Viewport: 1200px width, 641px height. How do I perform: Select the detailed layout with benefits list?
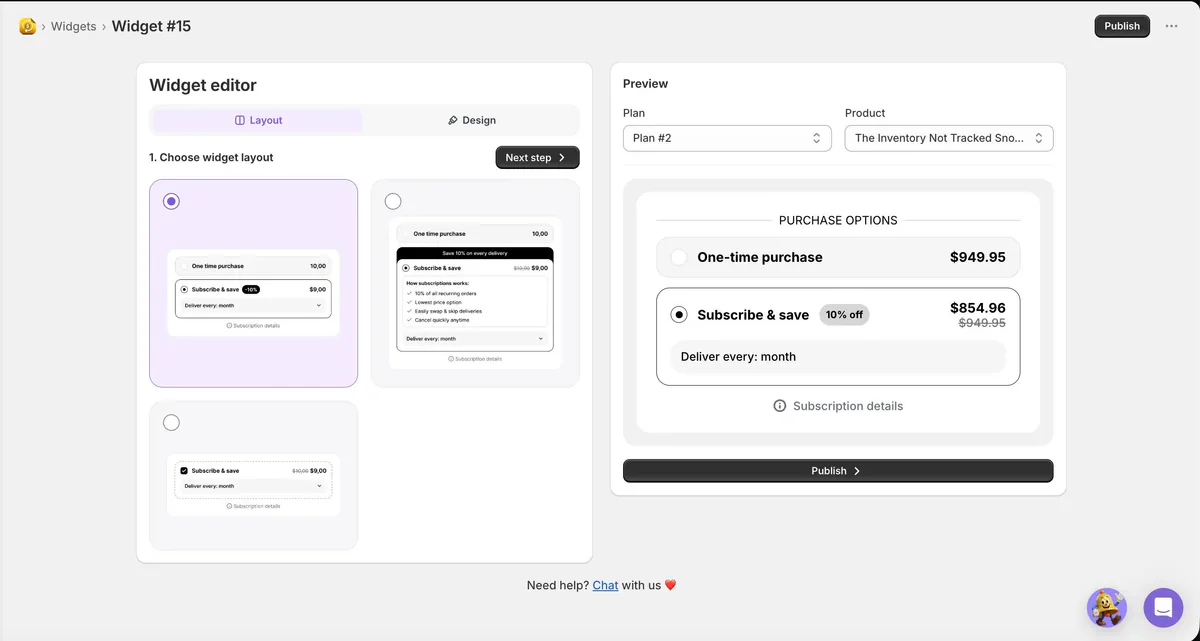393,201
